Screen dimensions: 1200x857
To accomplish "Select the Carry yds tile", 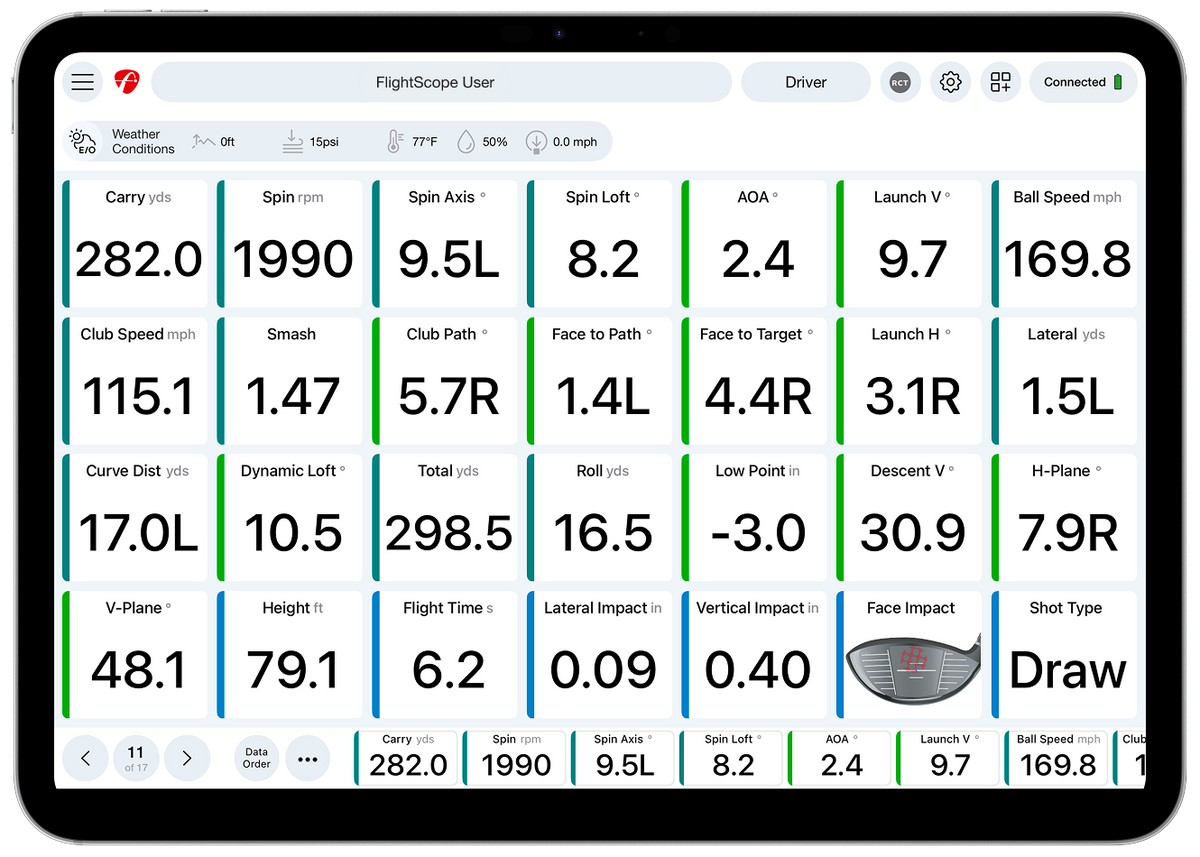I will pyautogui.click(x=135, y=244).
